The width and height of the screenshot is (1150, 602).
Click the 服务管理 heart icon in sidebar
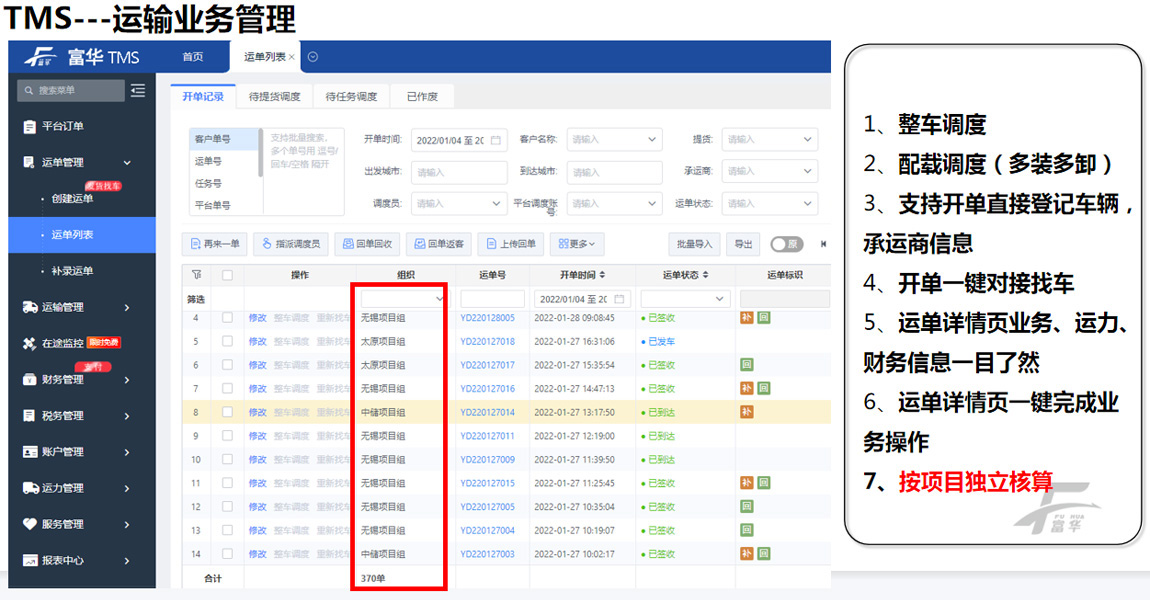[29, 524]
